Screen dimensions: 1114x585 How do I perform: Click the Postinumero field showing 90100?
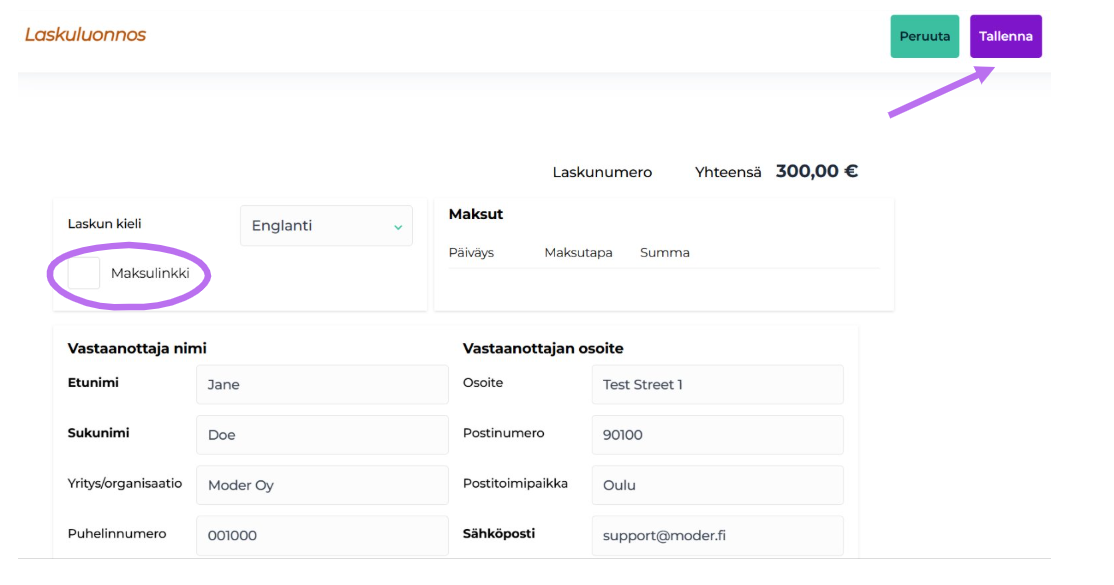(x=716, y=433)
